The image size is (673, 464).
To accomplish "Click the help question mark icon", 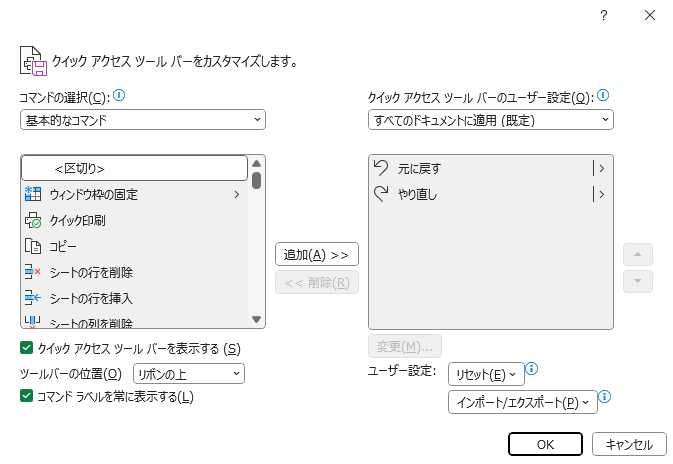I will pos(603,15).
